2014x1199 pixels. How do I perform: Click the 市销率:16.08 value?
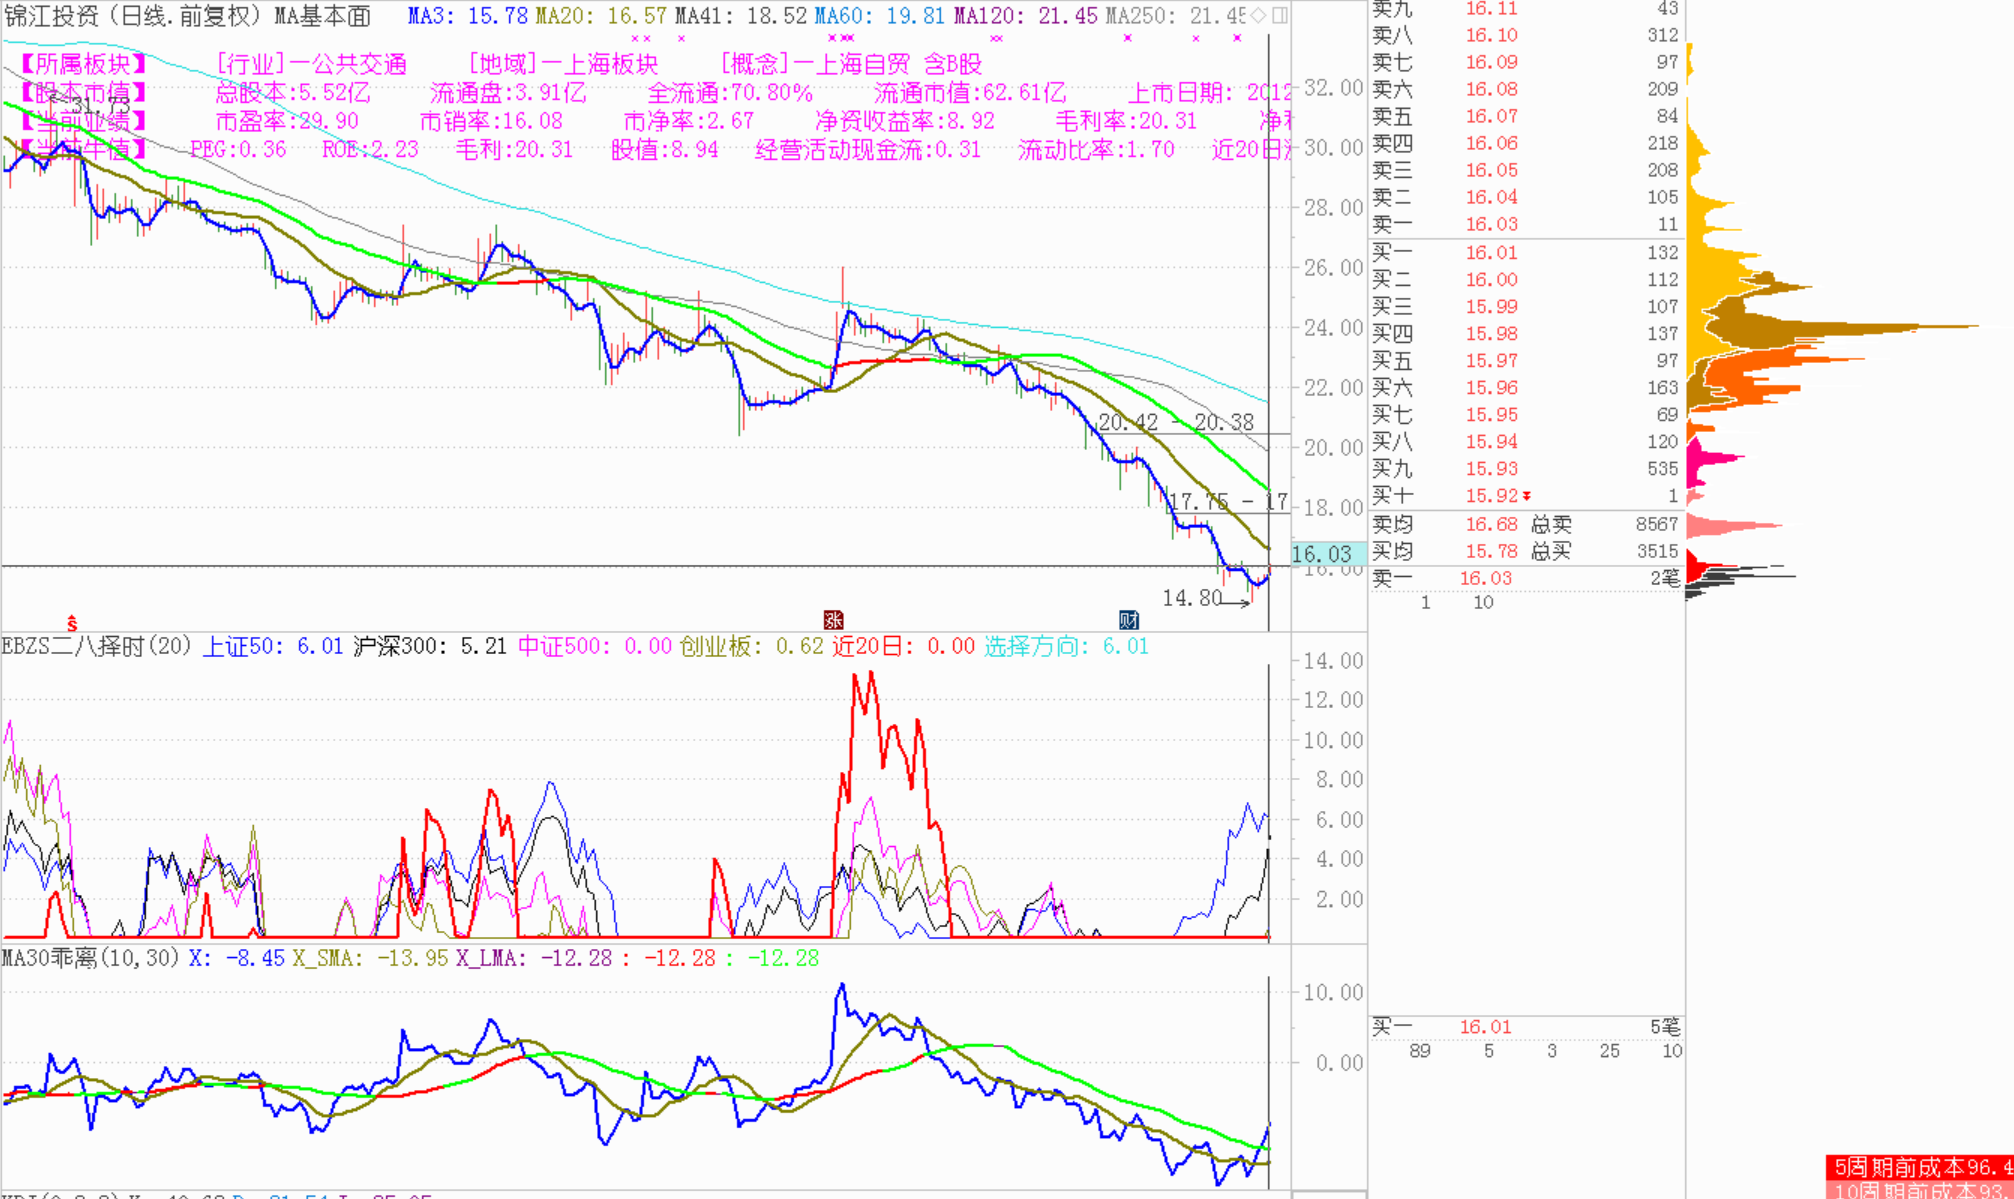[491, 121]
